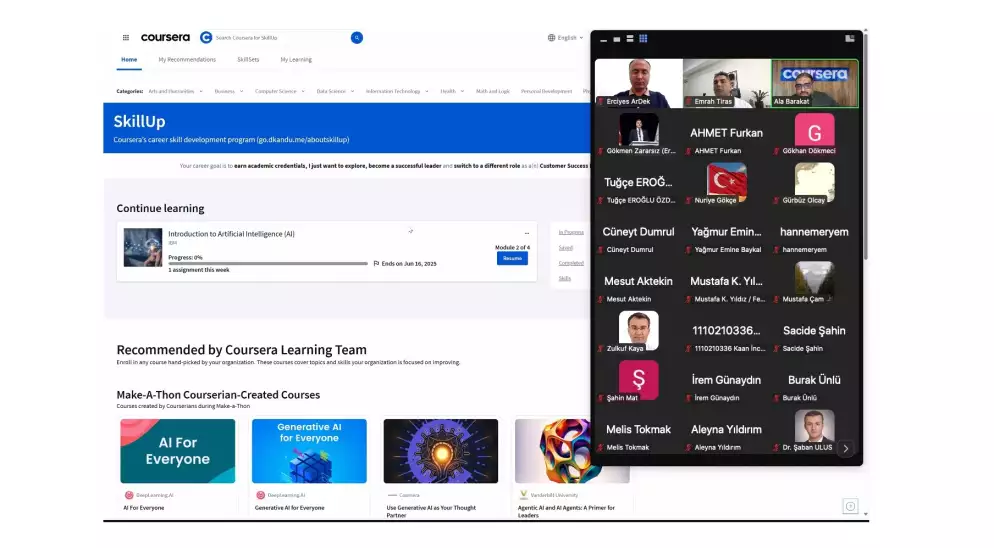Click Melis Tokmak participant tile

tap(638, 431)
